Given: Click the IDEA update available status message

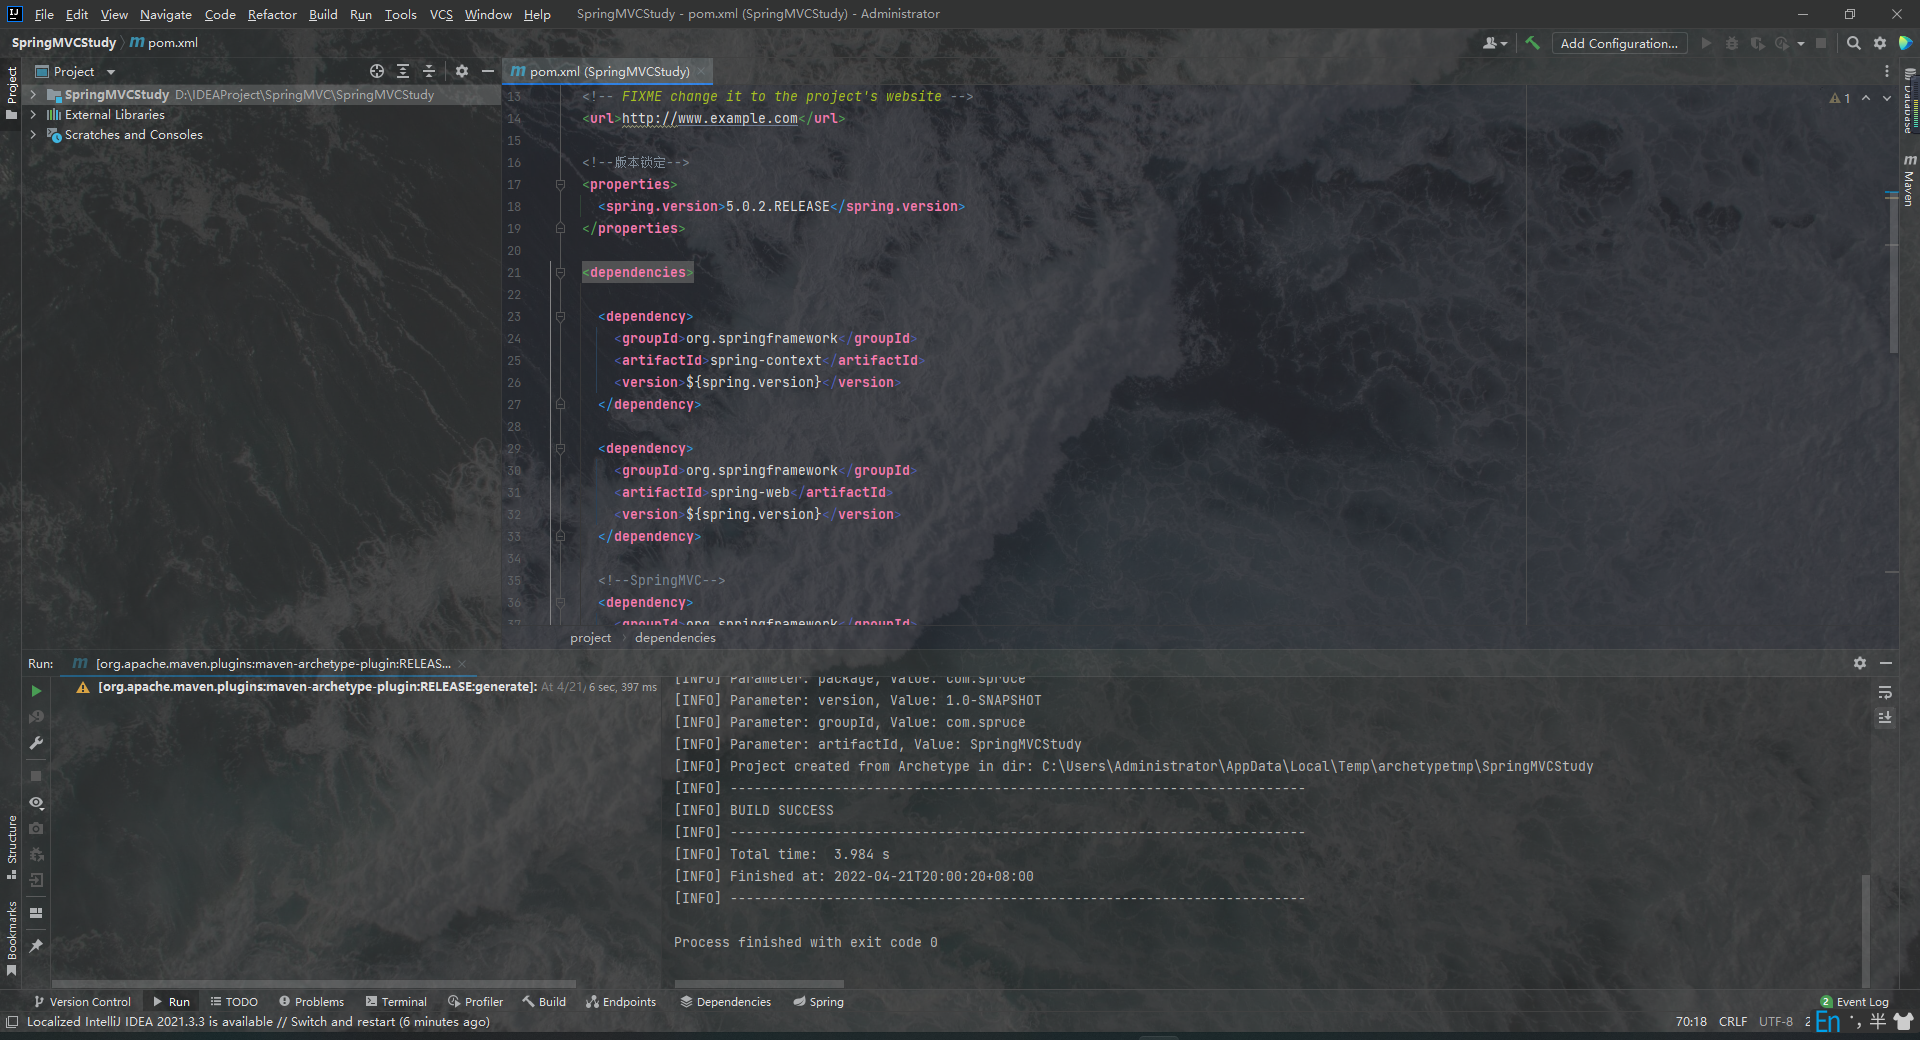Looking at the screenshot, I should pyautogui.click(x=258, y=1021).
